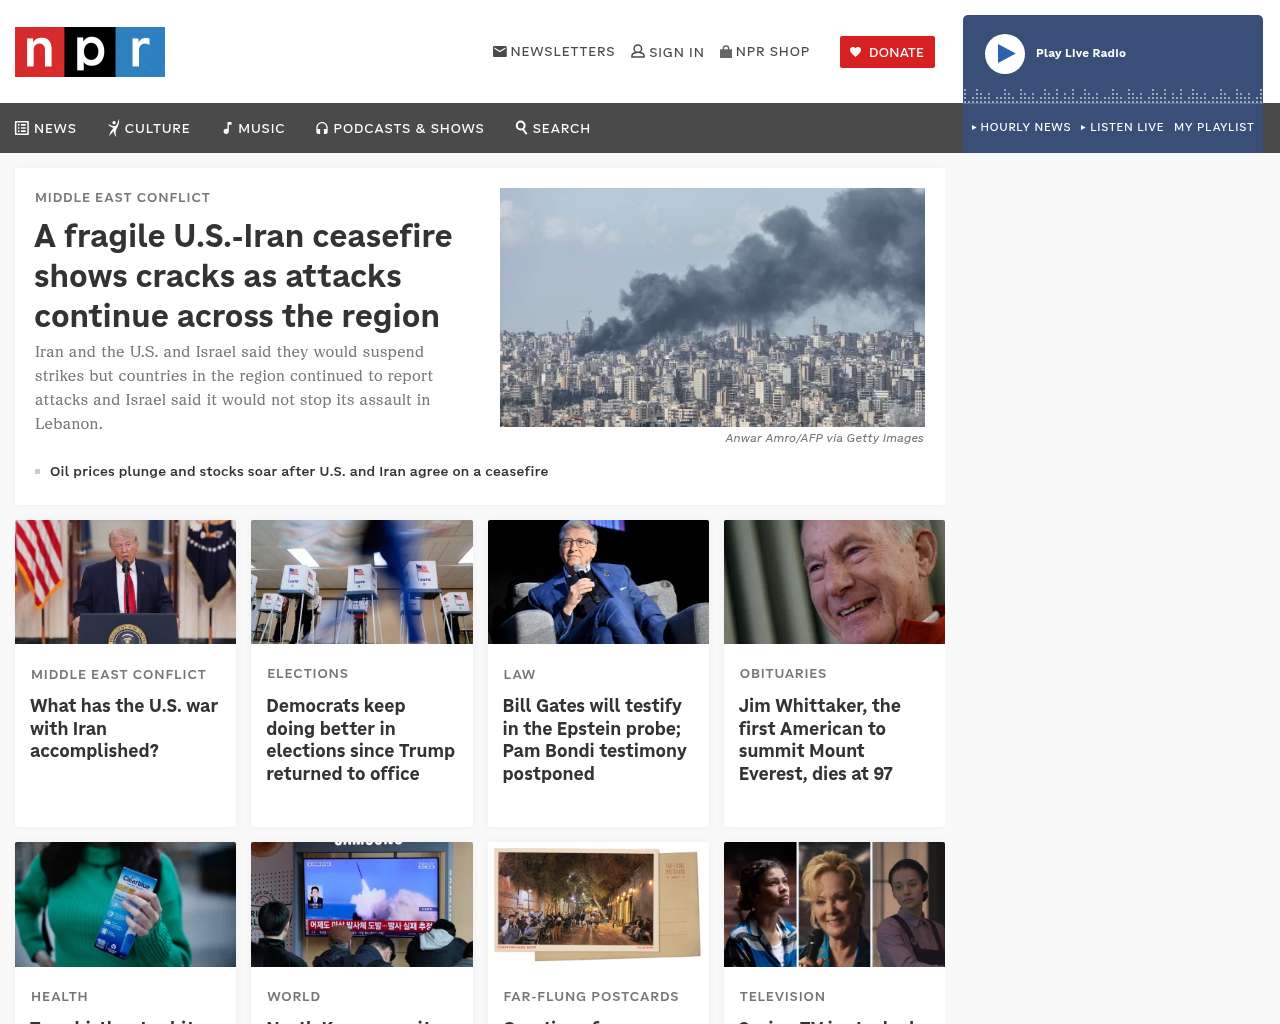
Task: Click the Podcasts headphones icon
Action: pos(322,128)
